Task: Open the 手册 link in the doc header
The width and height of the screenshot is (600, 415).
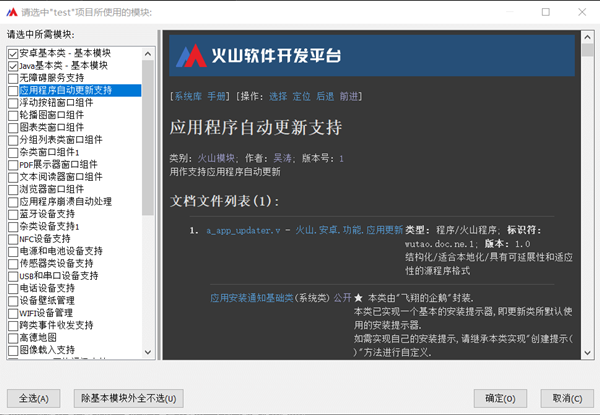Action: coord(217,97)
